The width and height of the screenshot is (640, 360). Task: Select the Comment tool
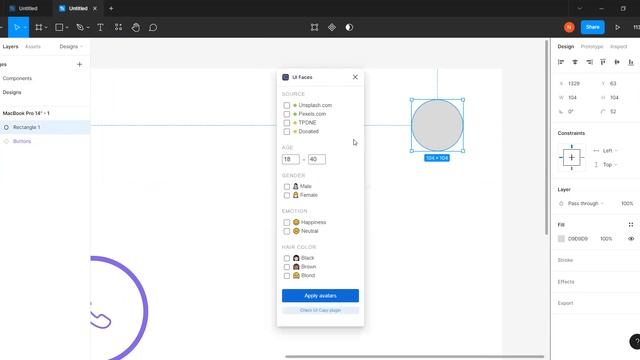153,27
